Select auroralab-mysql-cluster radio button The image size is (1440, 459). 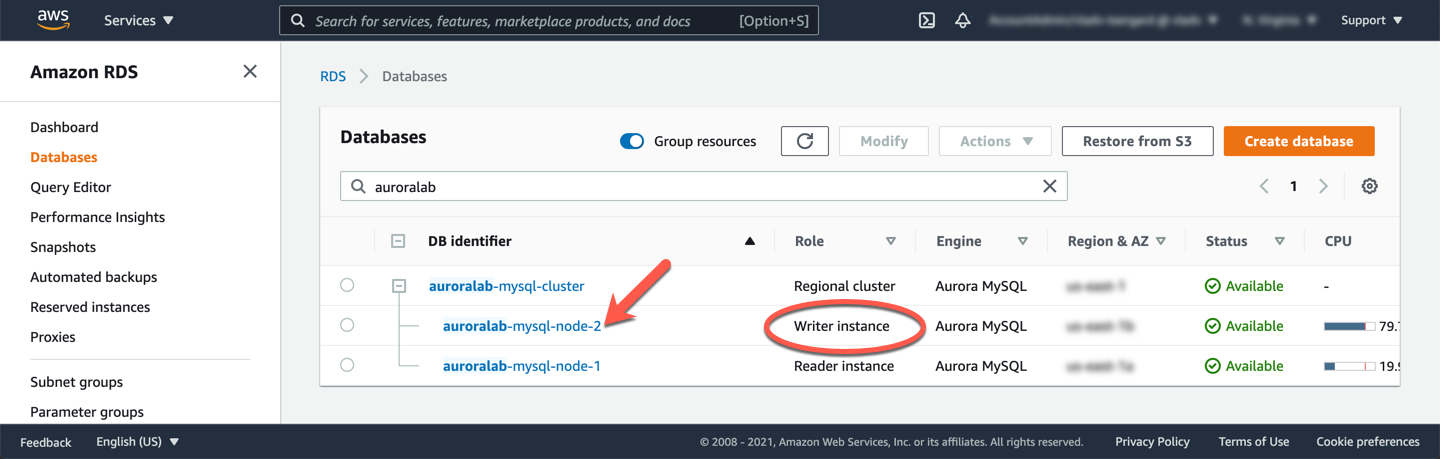[x=347, y=285]
